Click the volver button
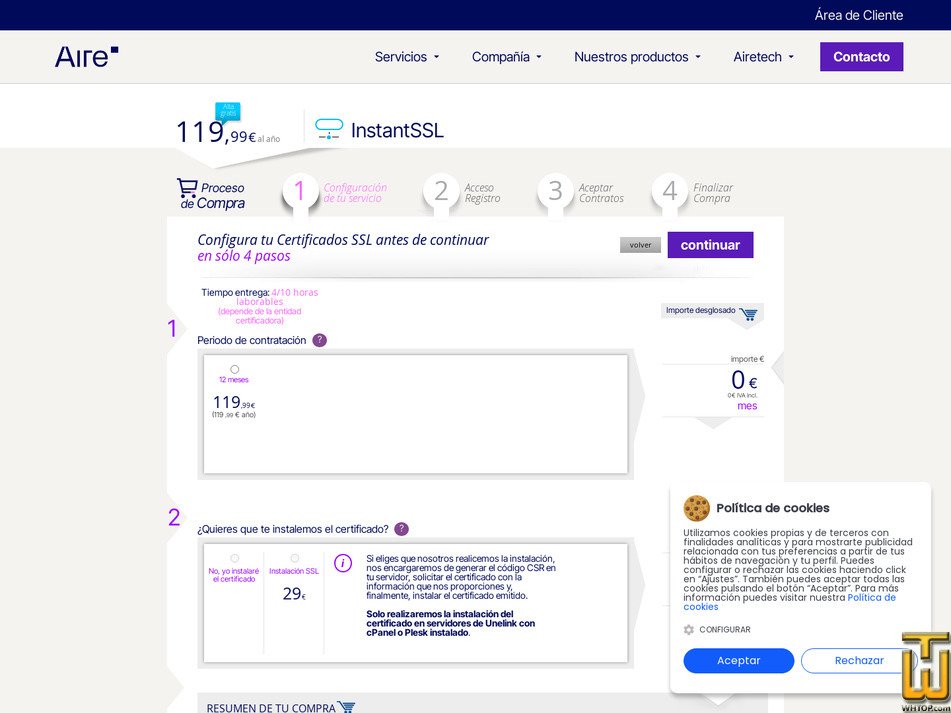This screenshot has width=951, height=713. (x=640, y=245)
